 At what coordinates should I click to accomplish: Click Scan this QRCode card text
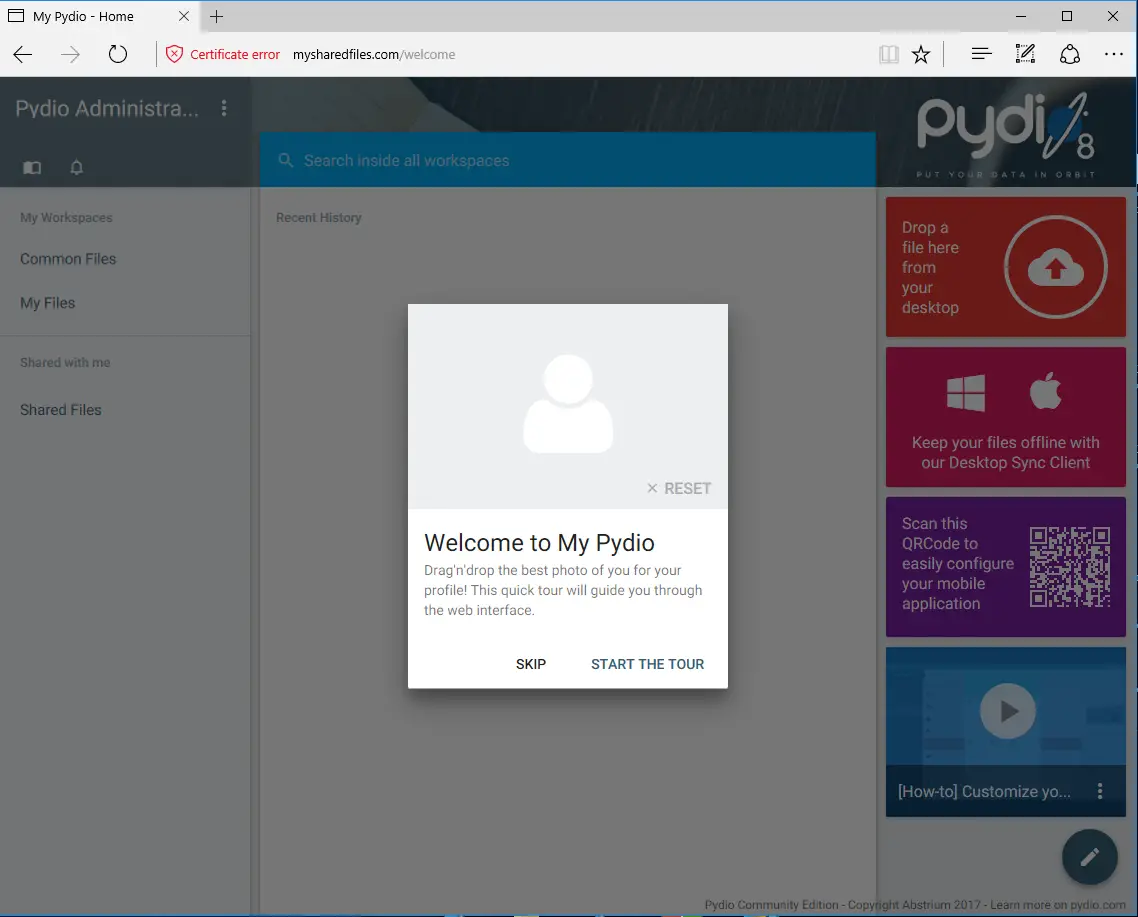[957, 563]
